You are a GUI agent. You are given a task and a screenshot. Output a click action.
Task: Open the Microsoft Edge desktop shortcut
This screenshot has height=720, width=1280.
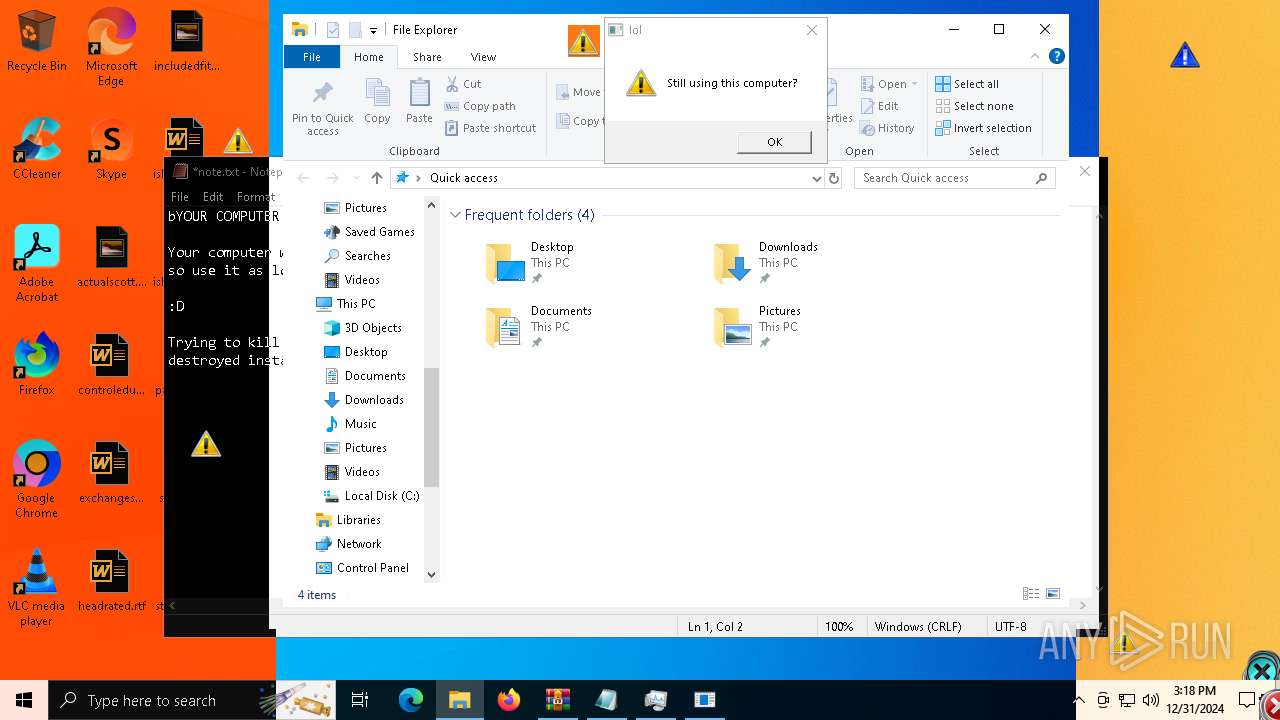111,48
